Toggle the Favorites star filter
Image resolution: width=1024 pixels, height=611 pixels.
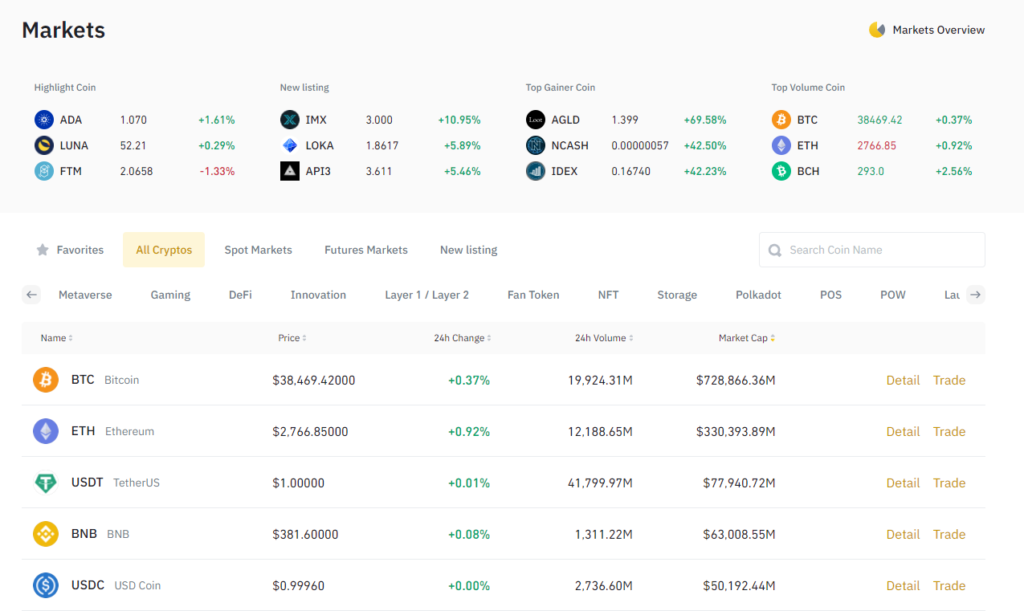pyautogui.click(x=42, y=249)
